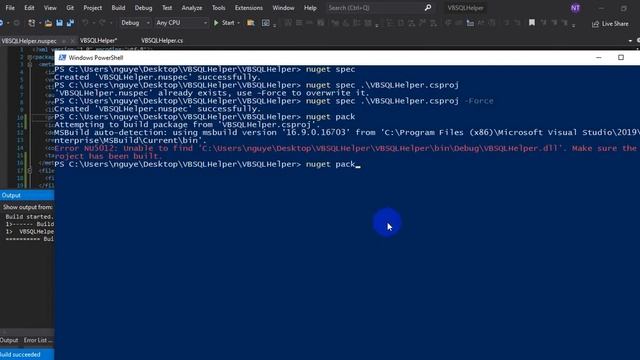The width and height of the screenshot is (640, 360).
Task: Pin the VBSQLHelper.nuspec tab
Action: click(x=64, y=41)
